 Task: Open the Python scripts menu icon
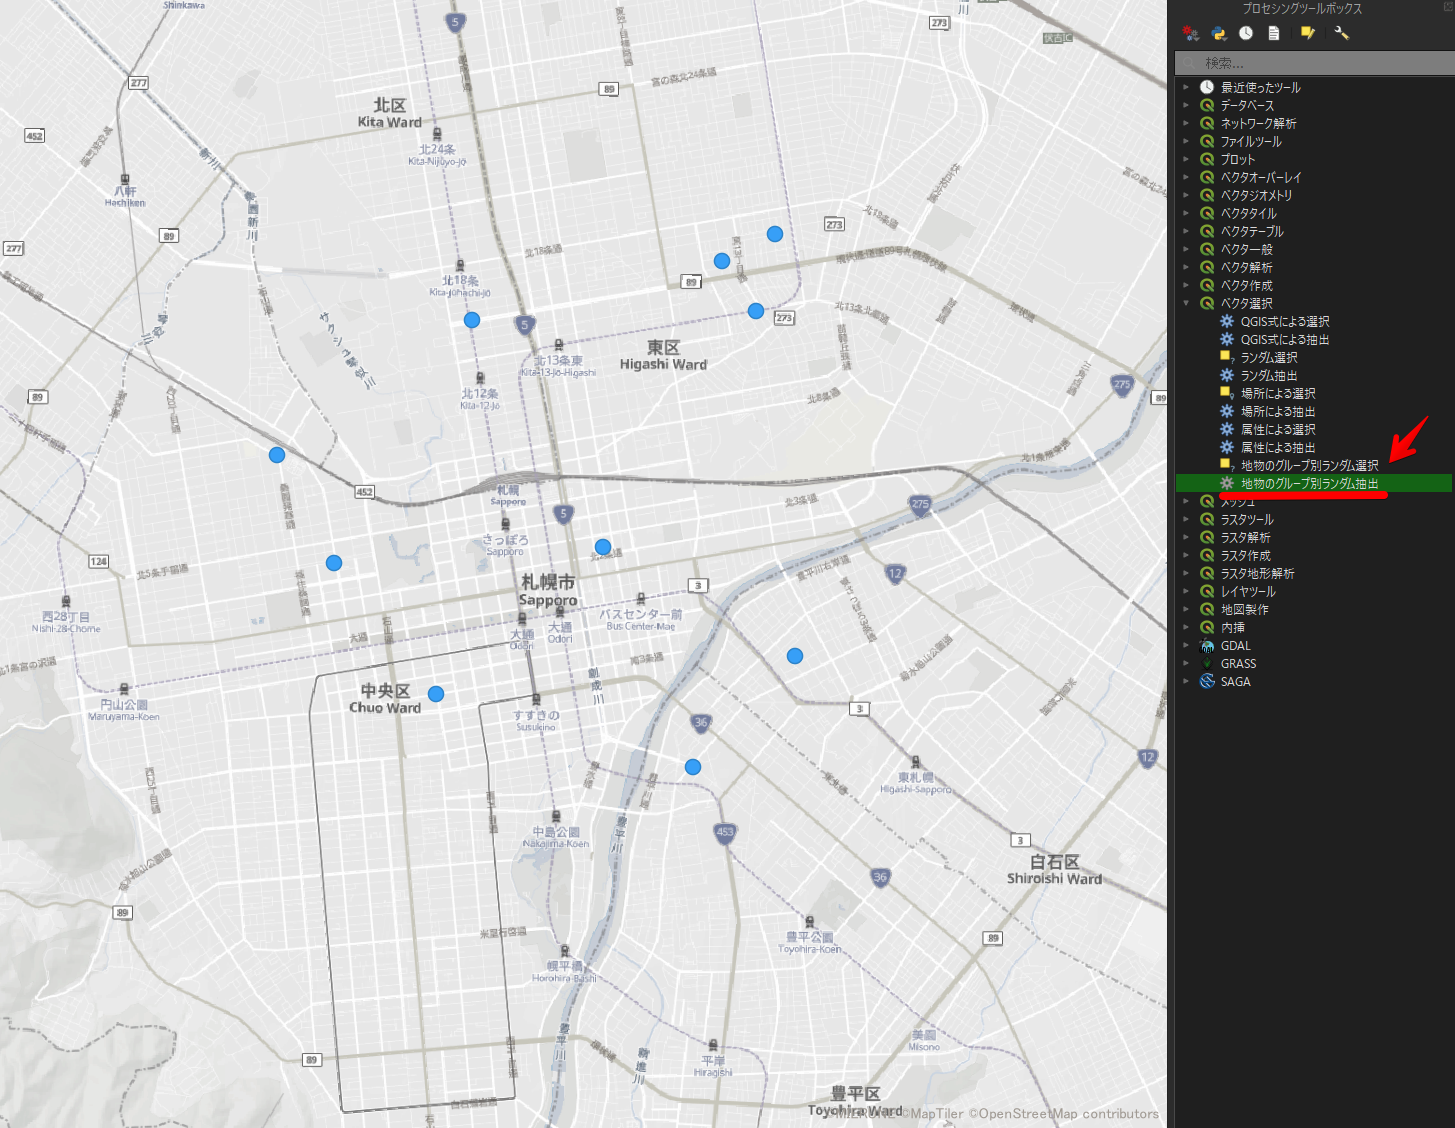coord(1218,33)
